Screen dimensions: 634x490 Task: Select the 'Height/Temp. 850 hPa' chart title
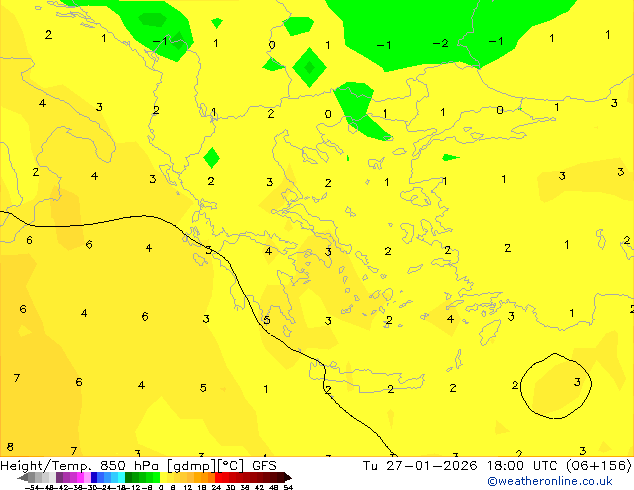coord(79,466)
